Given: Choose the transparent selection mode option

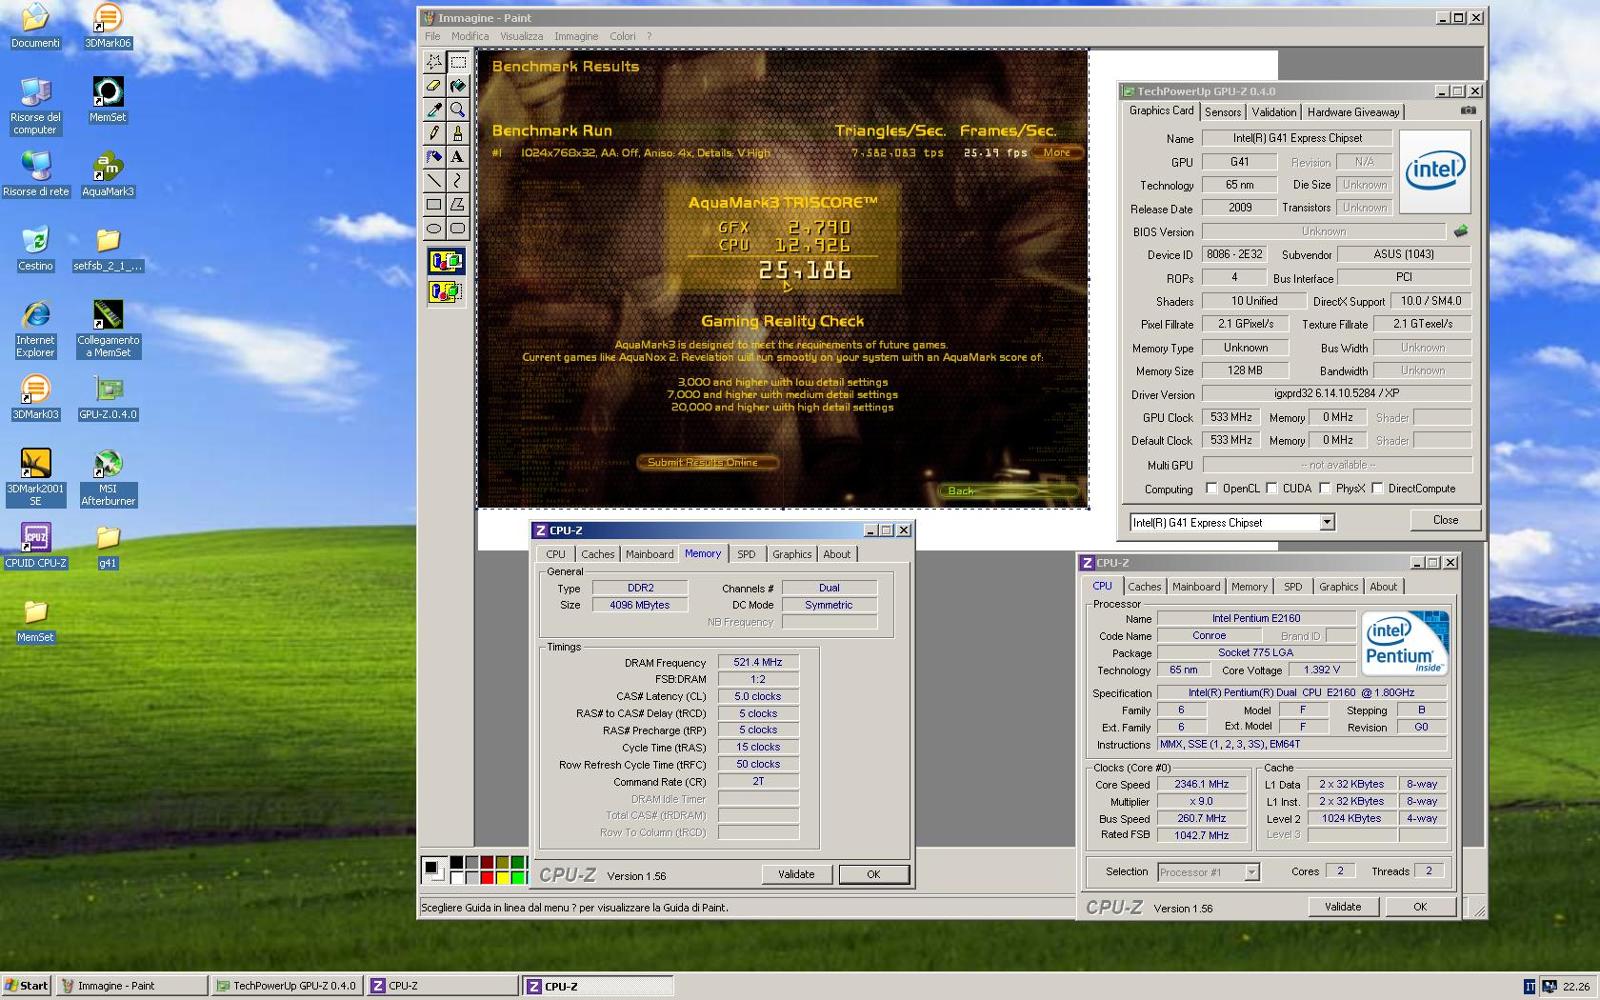Looking at the screenshot, I should tap(446, 292).
